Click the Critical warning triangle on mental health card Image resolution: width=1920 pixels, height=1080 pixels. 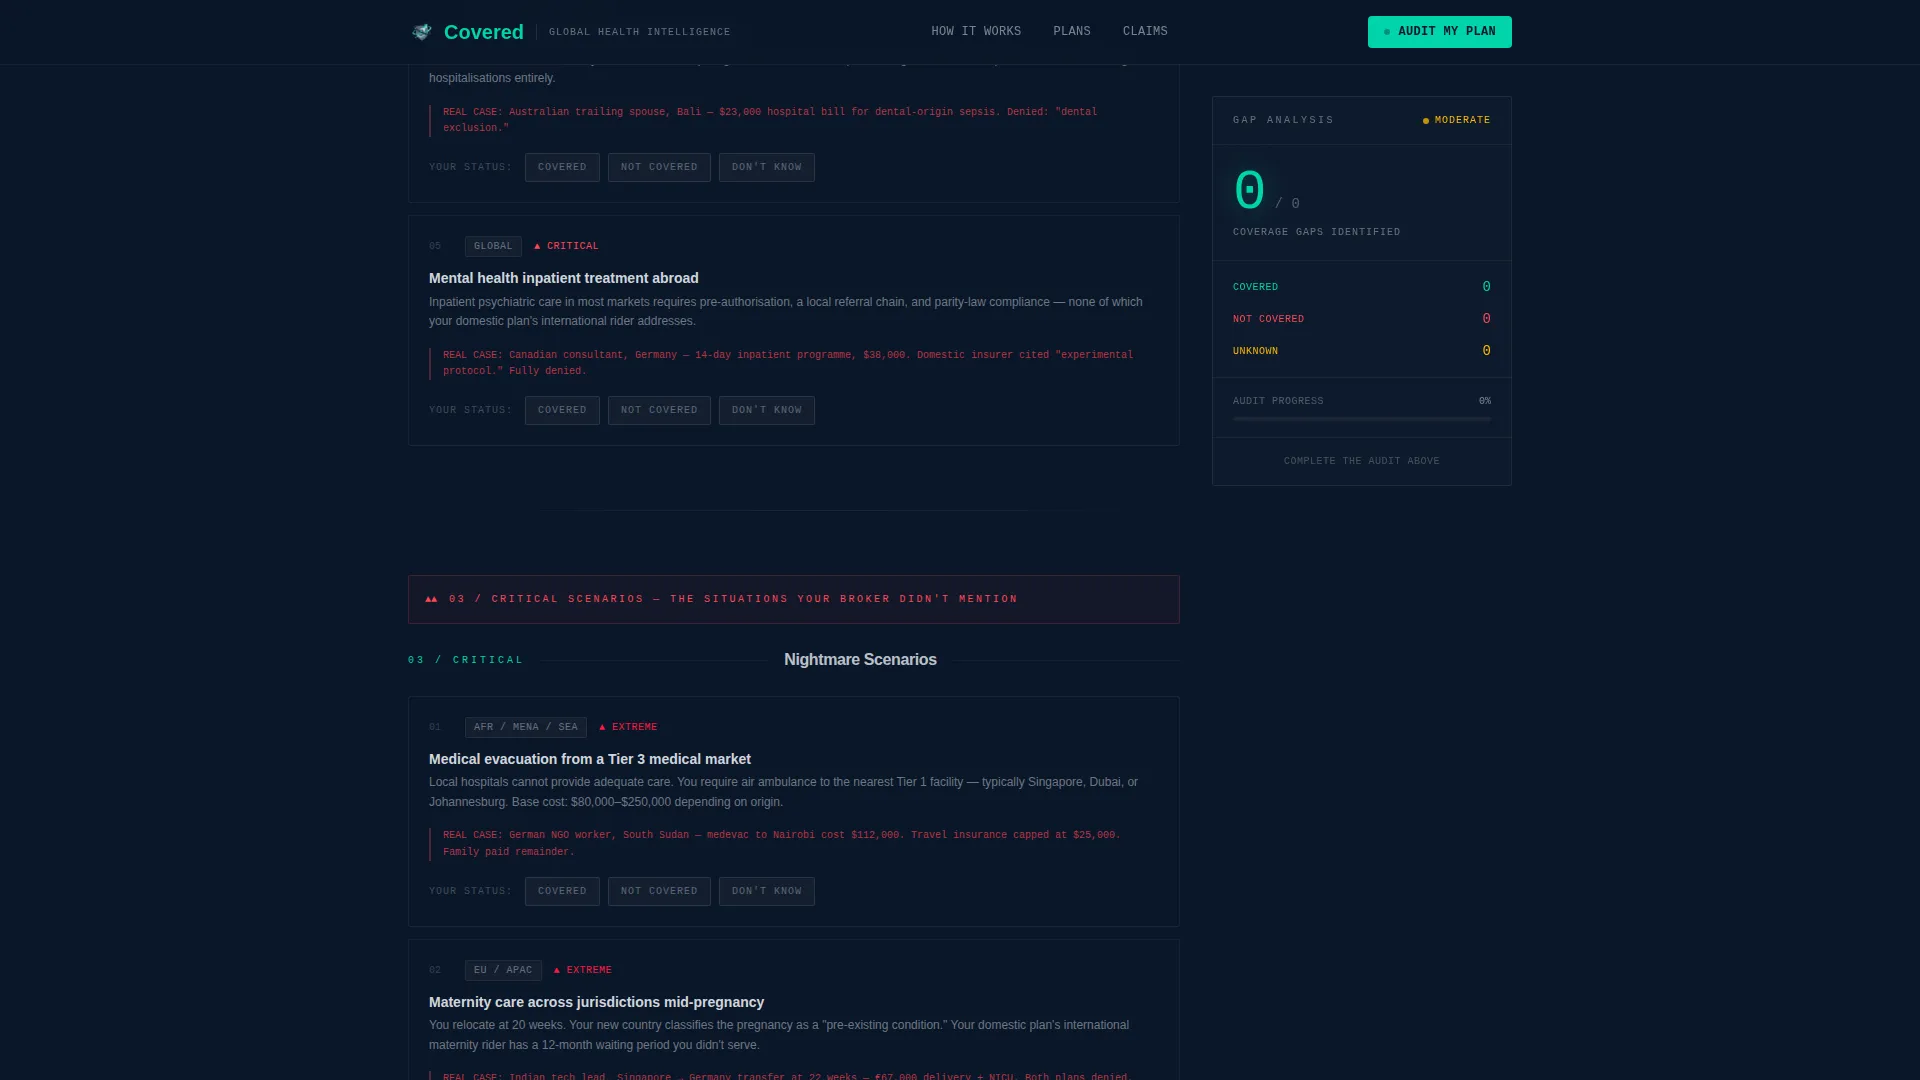point(537,246)
